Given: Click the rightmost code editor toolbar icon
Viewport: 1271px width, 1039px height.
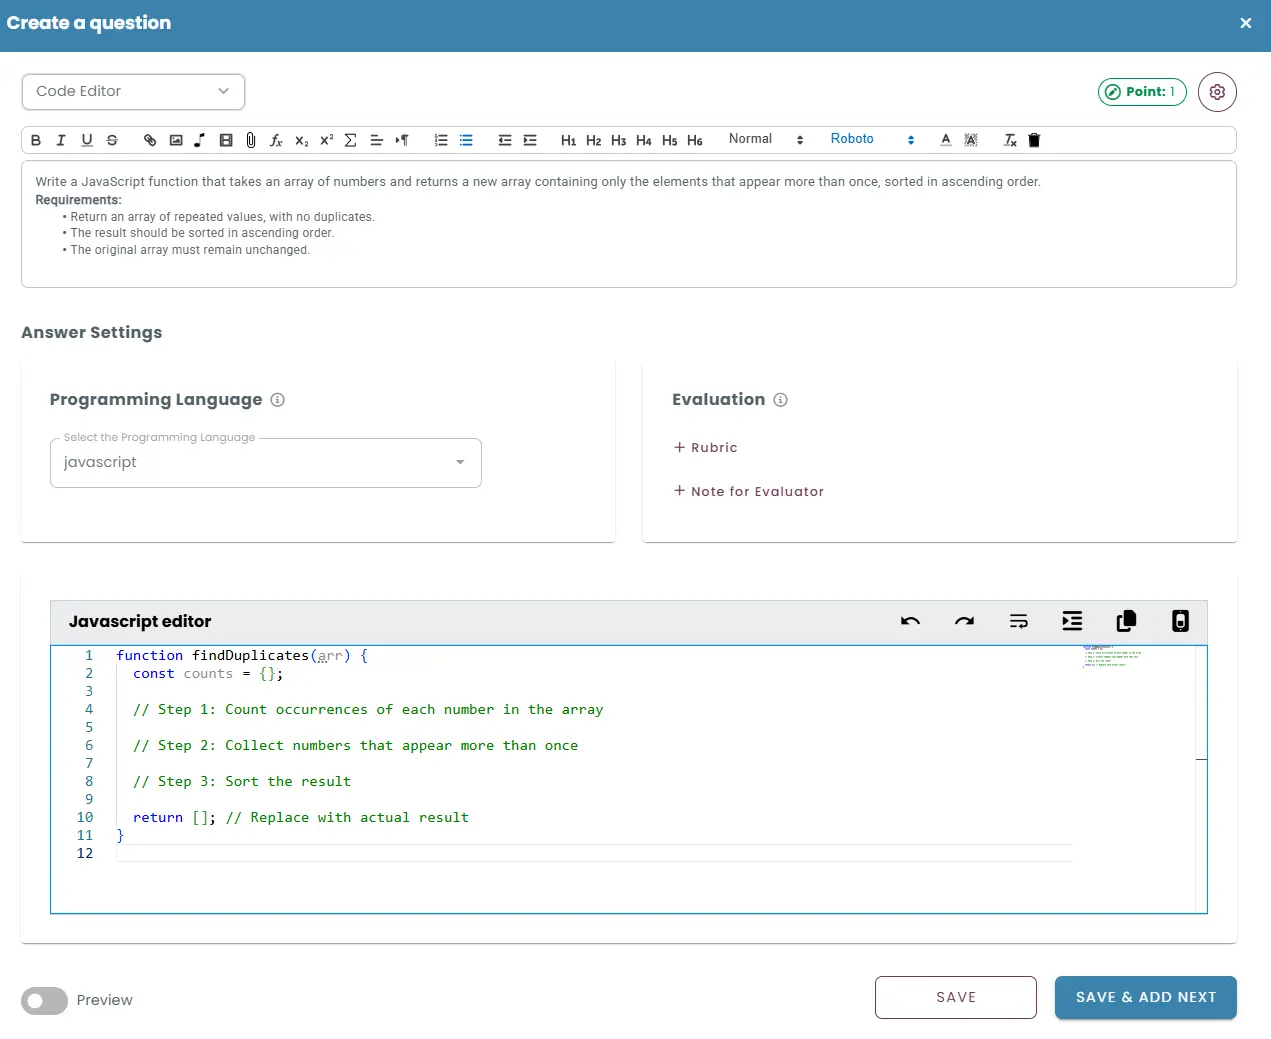Looking at the screenshot, I should point(1180,621).
